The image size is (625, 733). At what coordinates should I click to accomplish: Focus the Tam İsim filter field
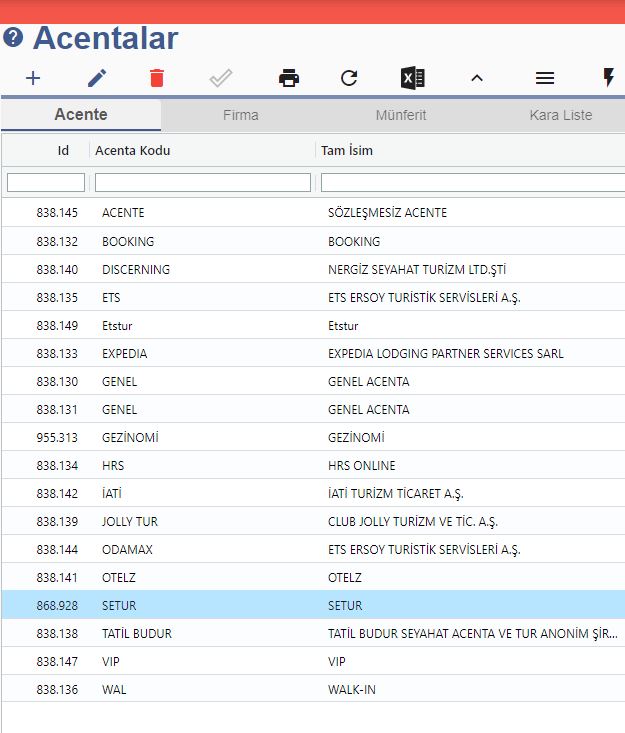coord(473,182)
